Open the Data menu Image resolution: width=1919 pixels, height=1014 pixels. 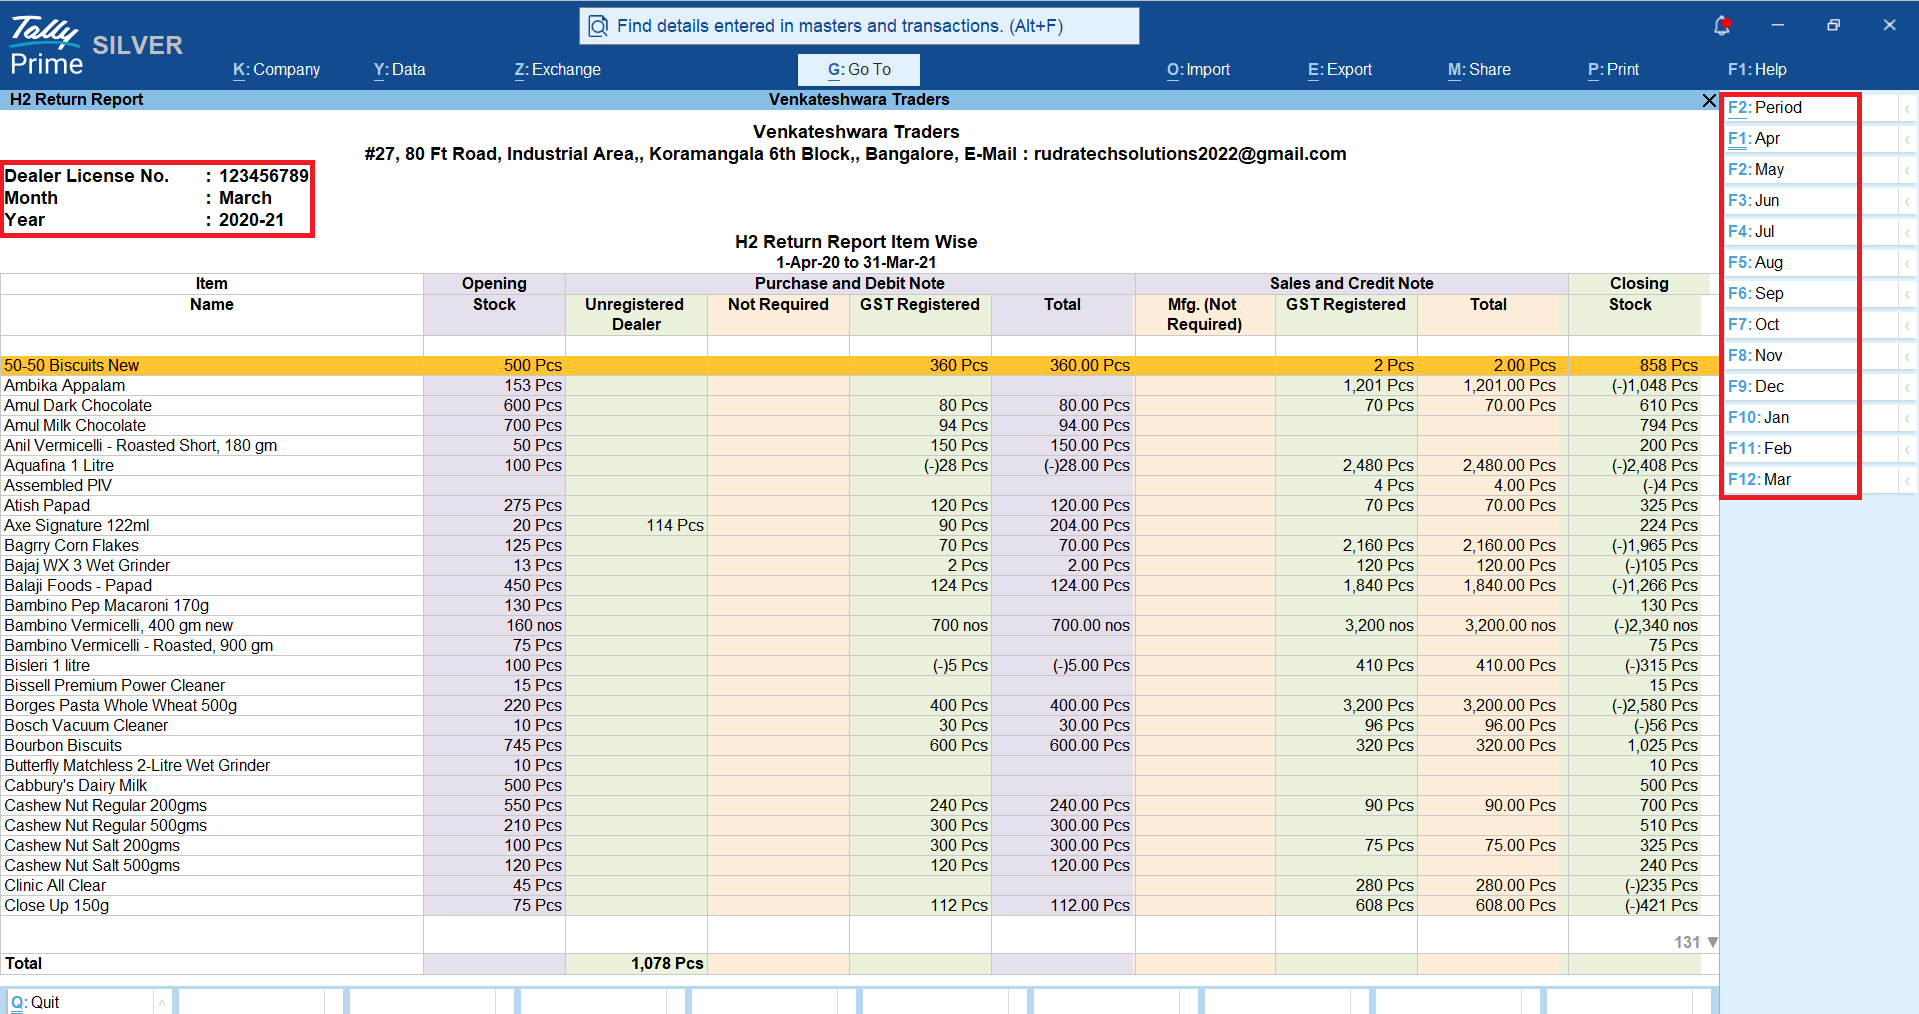(x=399, y=70)
